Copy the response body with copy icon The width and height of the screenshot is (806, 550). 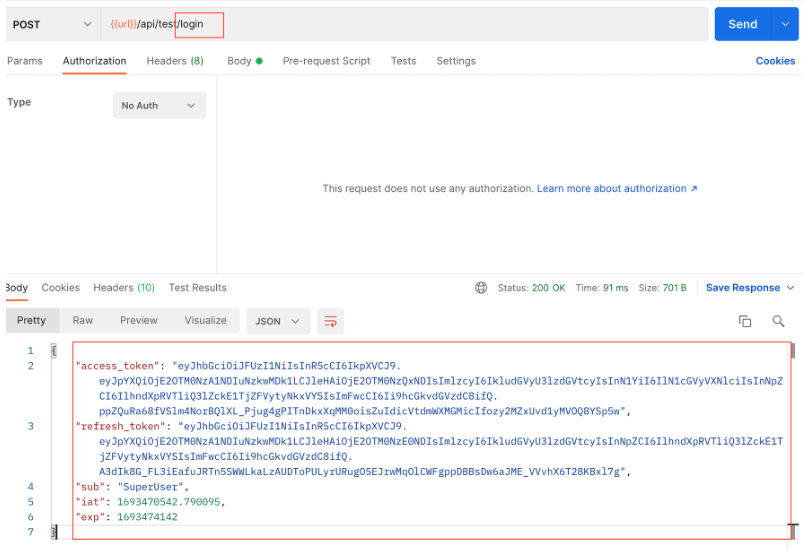click(745, 321)
